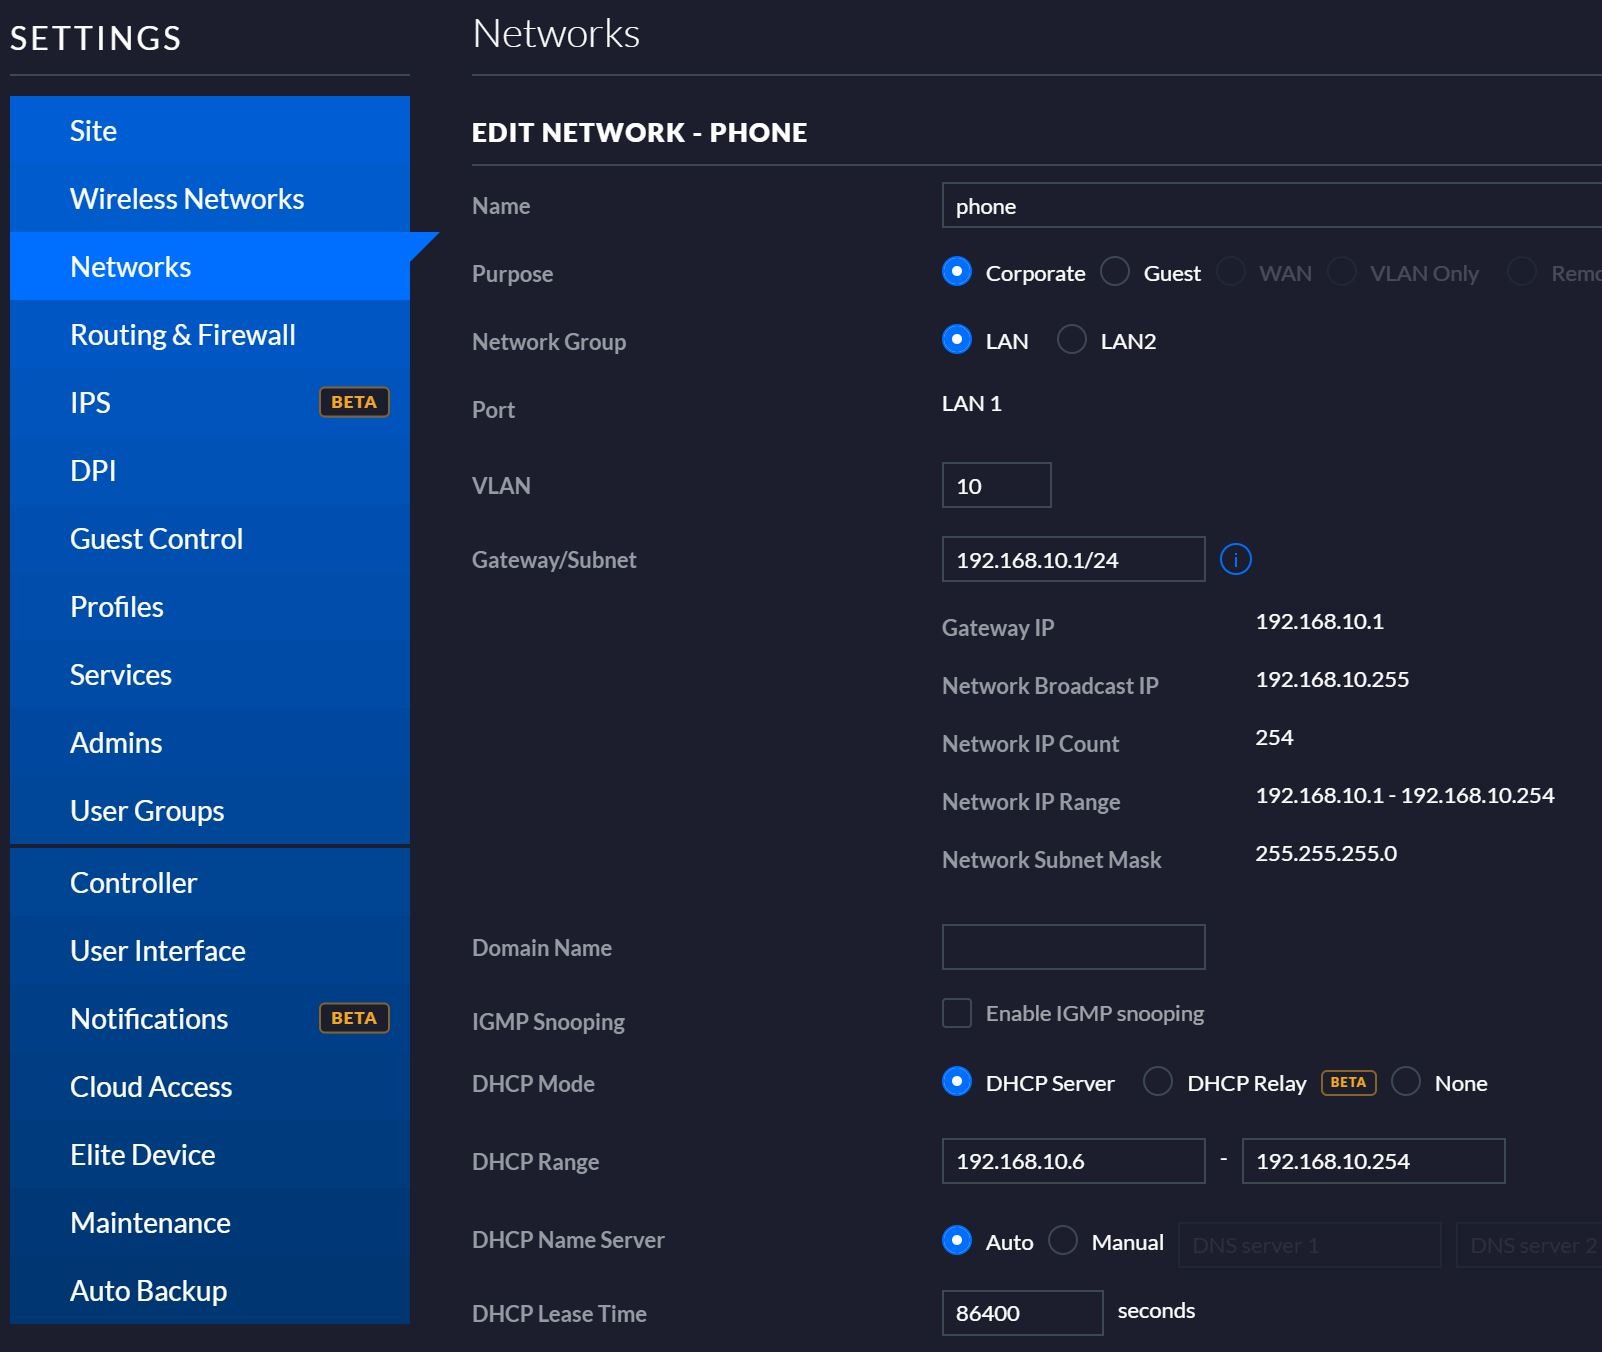Viewport: 1602px width, 1352px height.
Task: Click the network Name field
Action: [1272, 206]
